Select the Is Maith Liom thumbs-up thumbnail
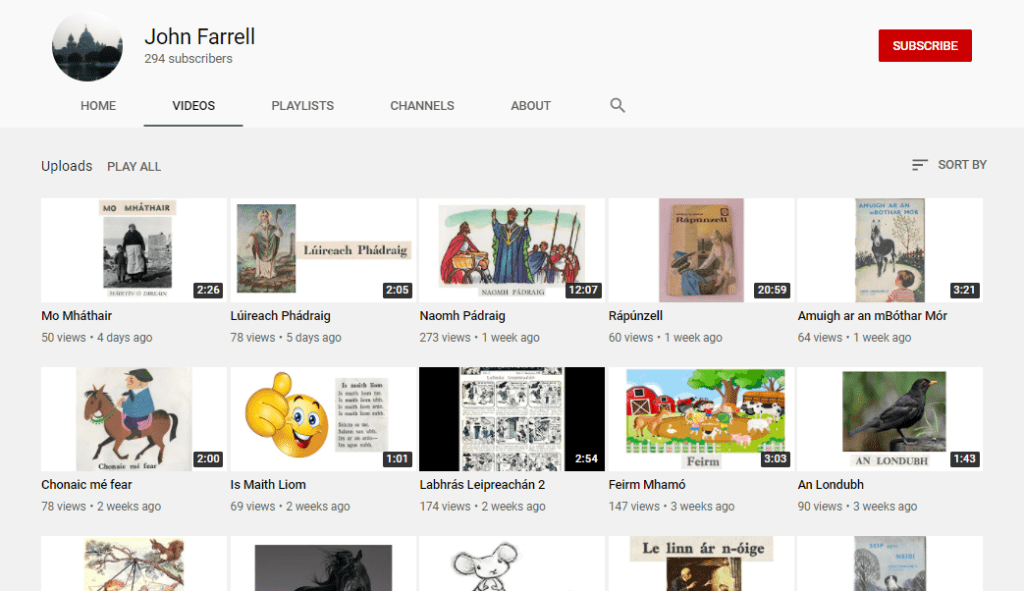 323,419
